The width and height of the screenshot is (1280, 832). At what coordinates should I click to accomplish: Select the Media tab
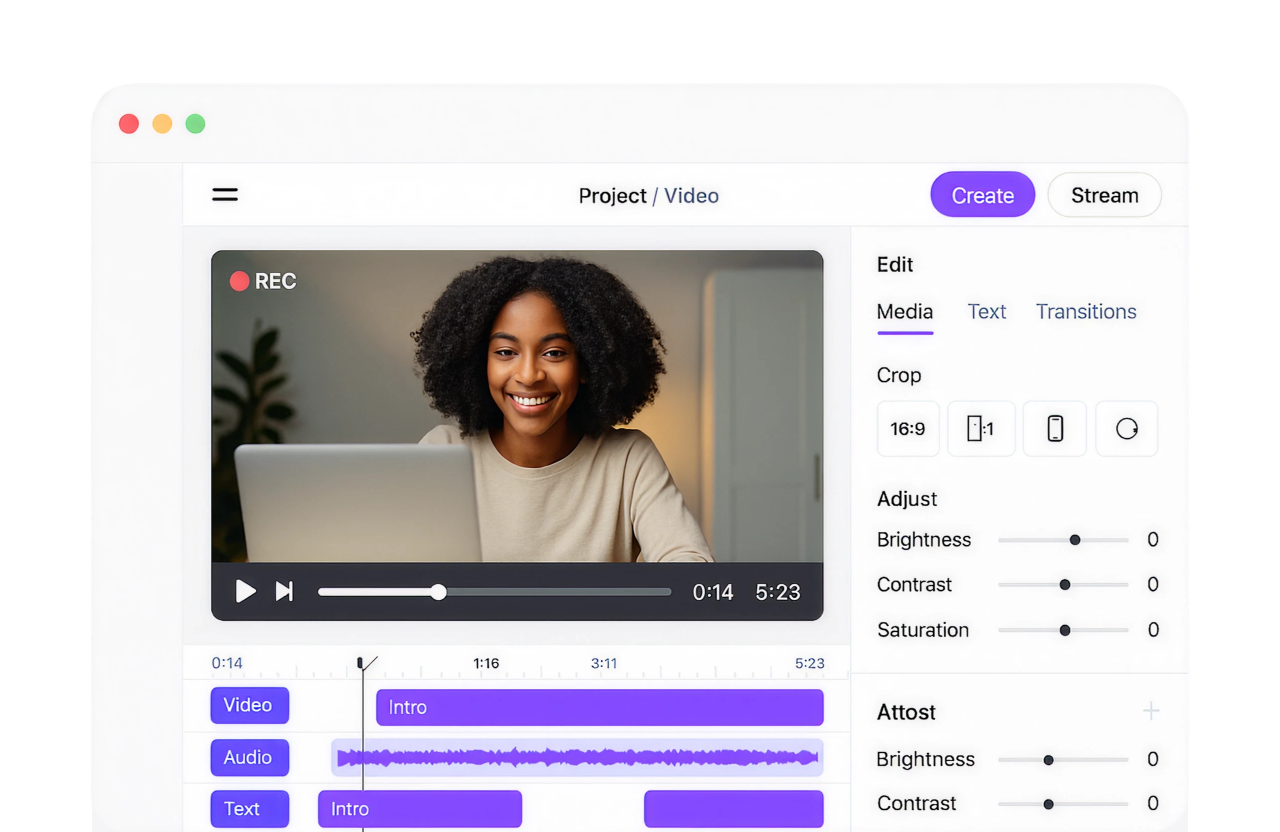(904, 311)
